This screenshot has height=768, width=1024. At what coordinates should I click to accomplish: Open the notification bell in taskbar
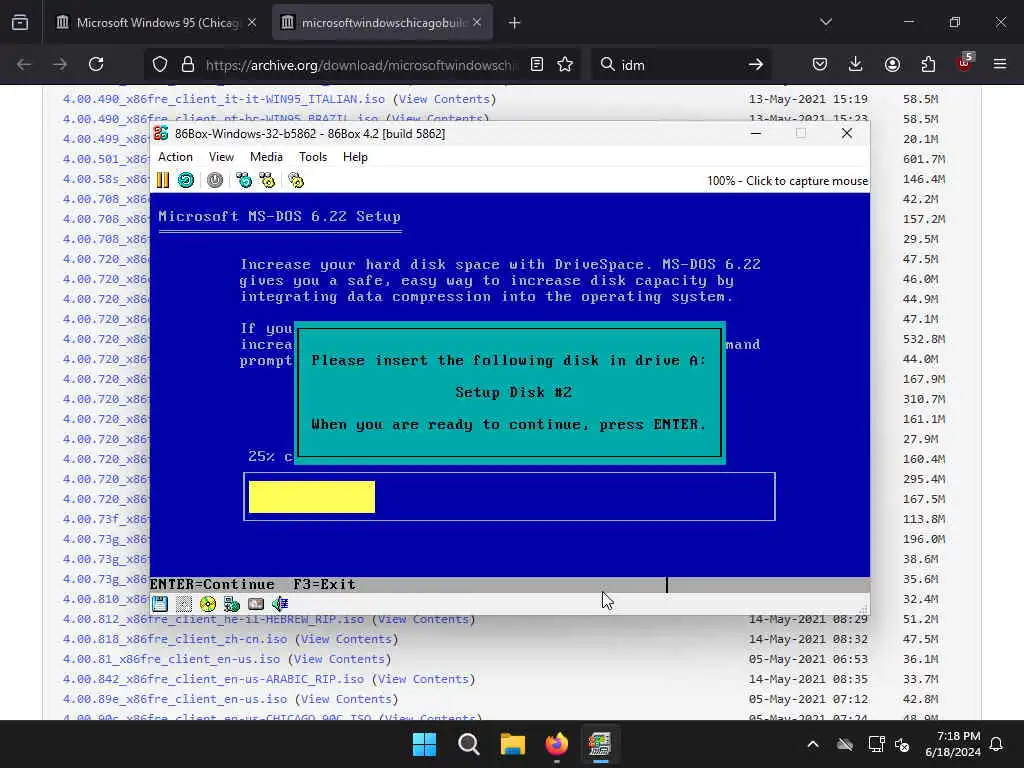pos(997,744)
